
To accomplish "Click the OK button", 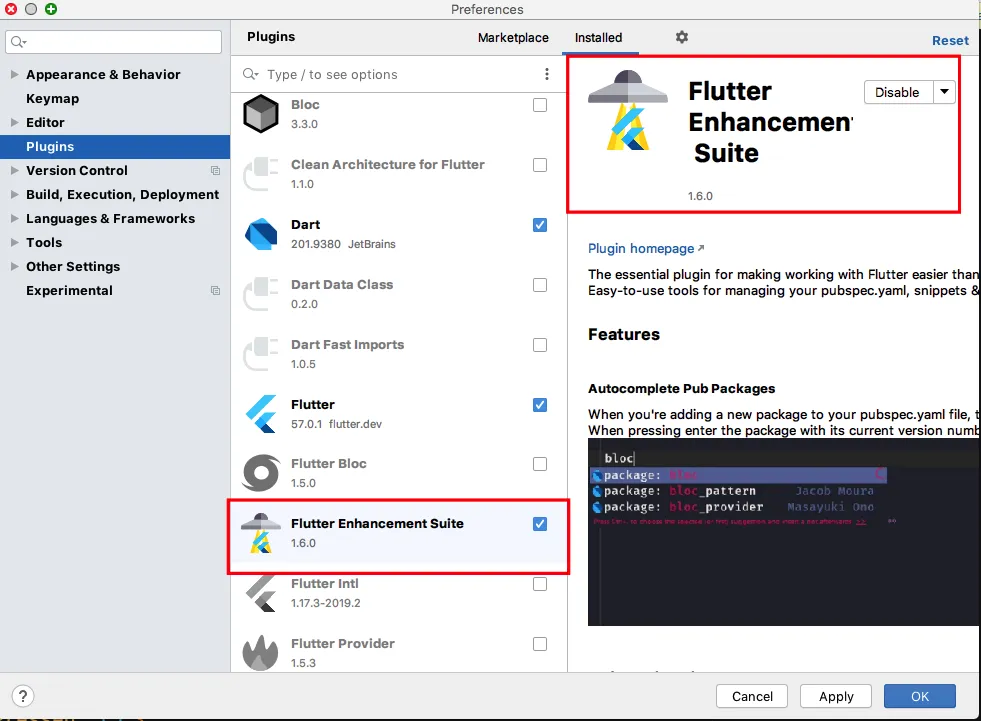I will [920, 696].
